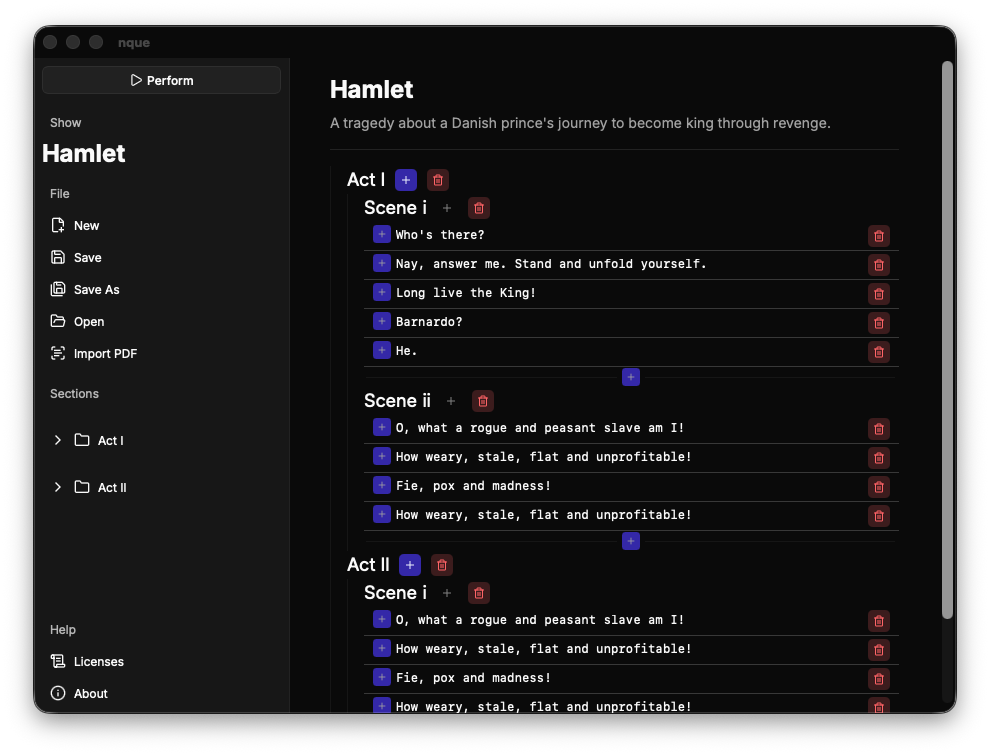This screenshot has height=755, width=990.
Task: Click the tragedy description text
Action: [580, 123]
